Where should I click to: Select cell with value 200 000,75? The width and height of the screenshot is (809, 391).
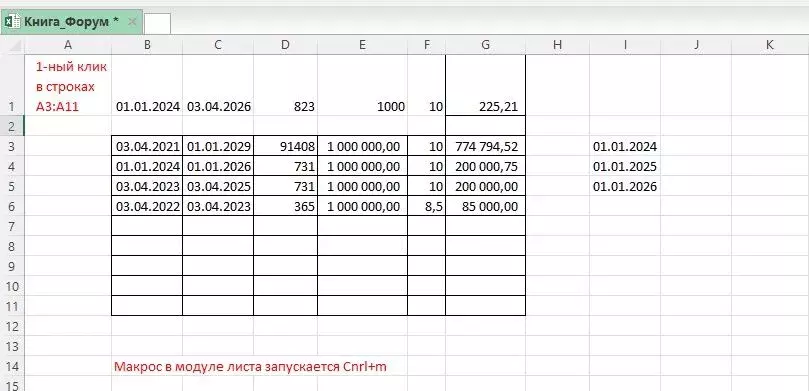[486, 166]
